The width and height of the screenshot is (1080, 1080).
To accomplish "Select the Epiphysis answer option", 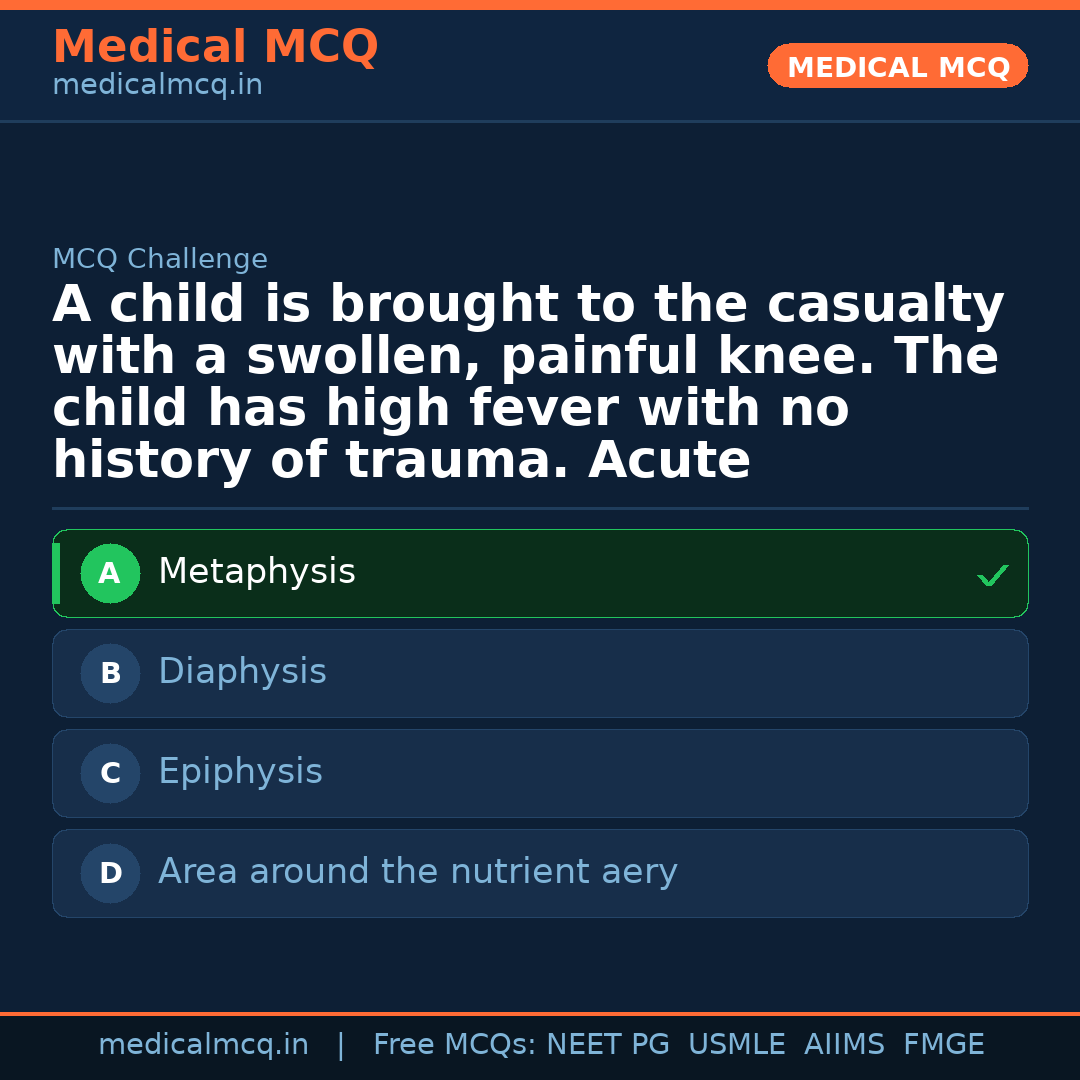I will click(540, 773).
